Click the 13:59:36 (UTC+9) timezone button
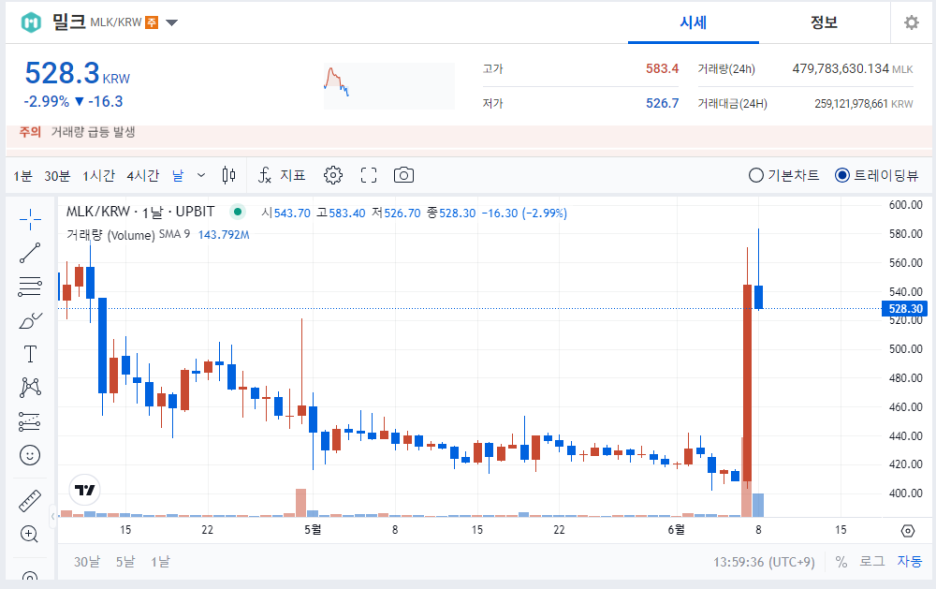 point(763,562)
